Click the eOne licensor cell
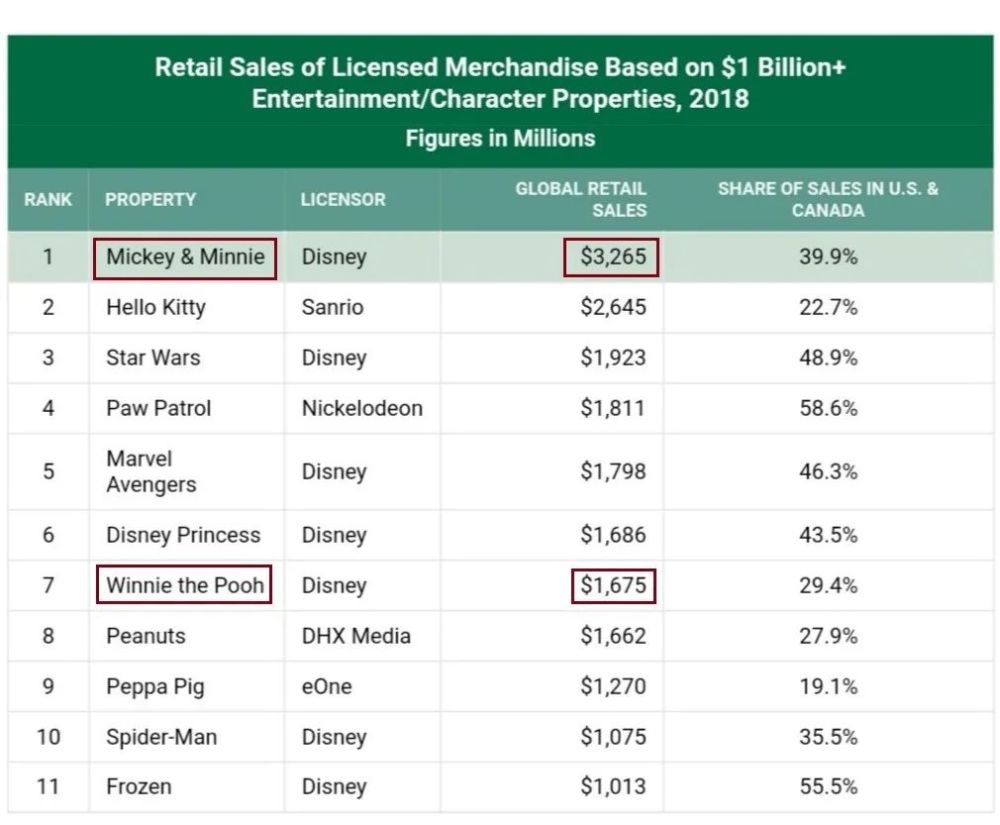 (x=326, y=687)
